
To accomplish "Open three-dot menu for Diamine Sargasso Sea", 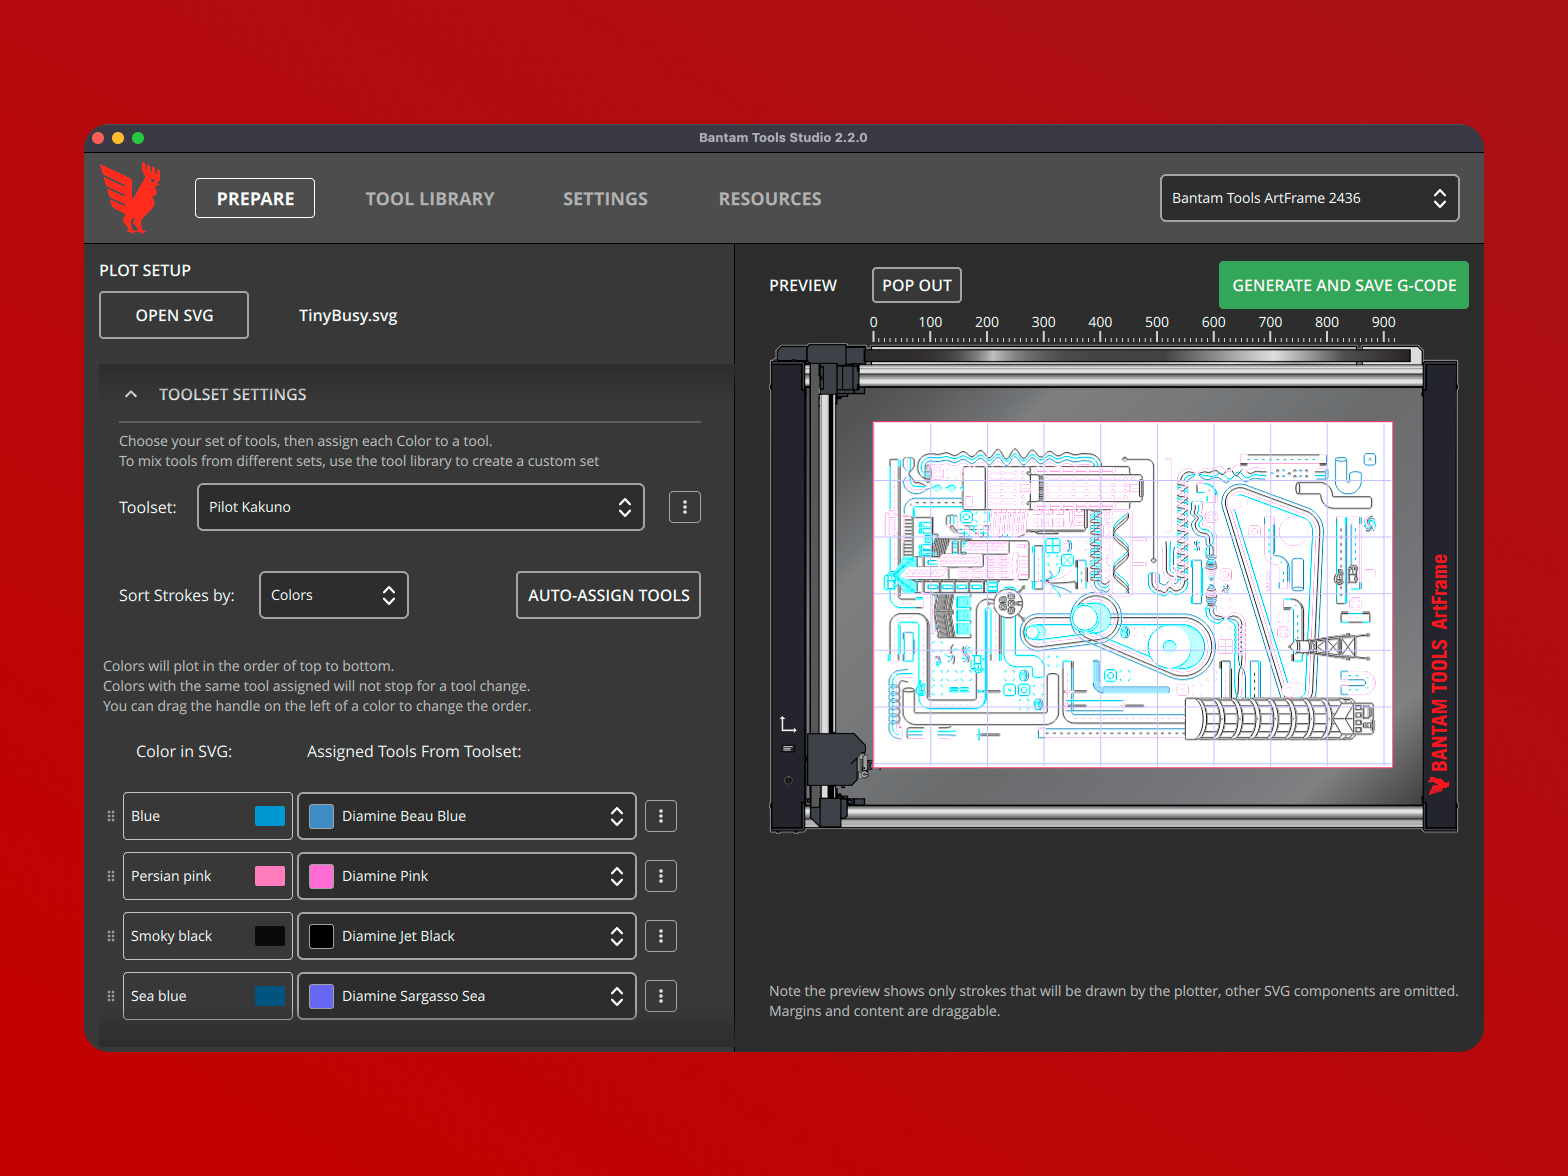I will pyautogui.click(x=660, y=996).
